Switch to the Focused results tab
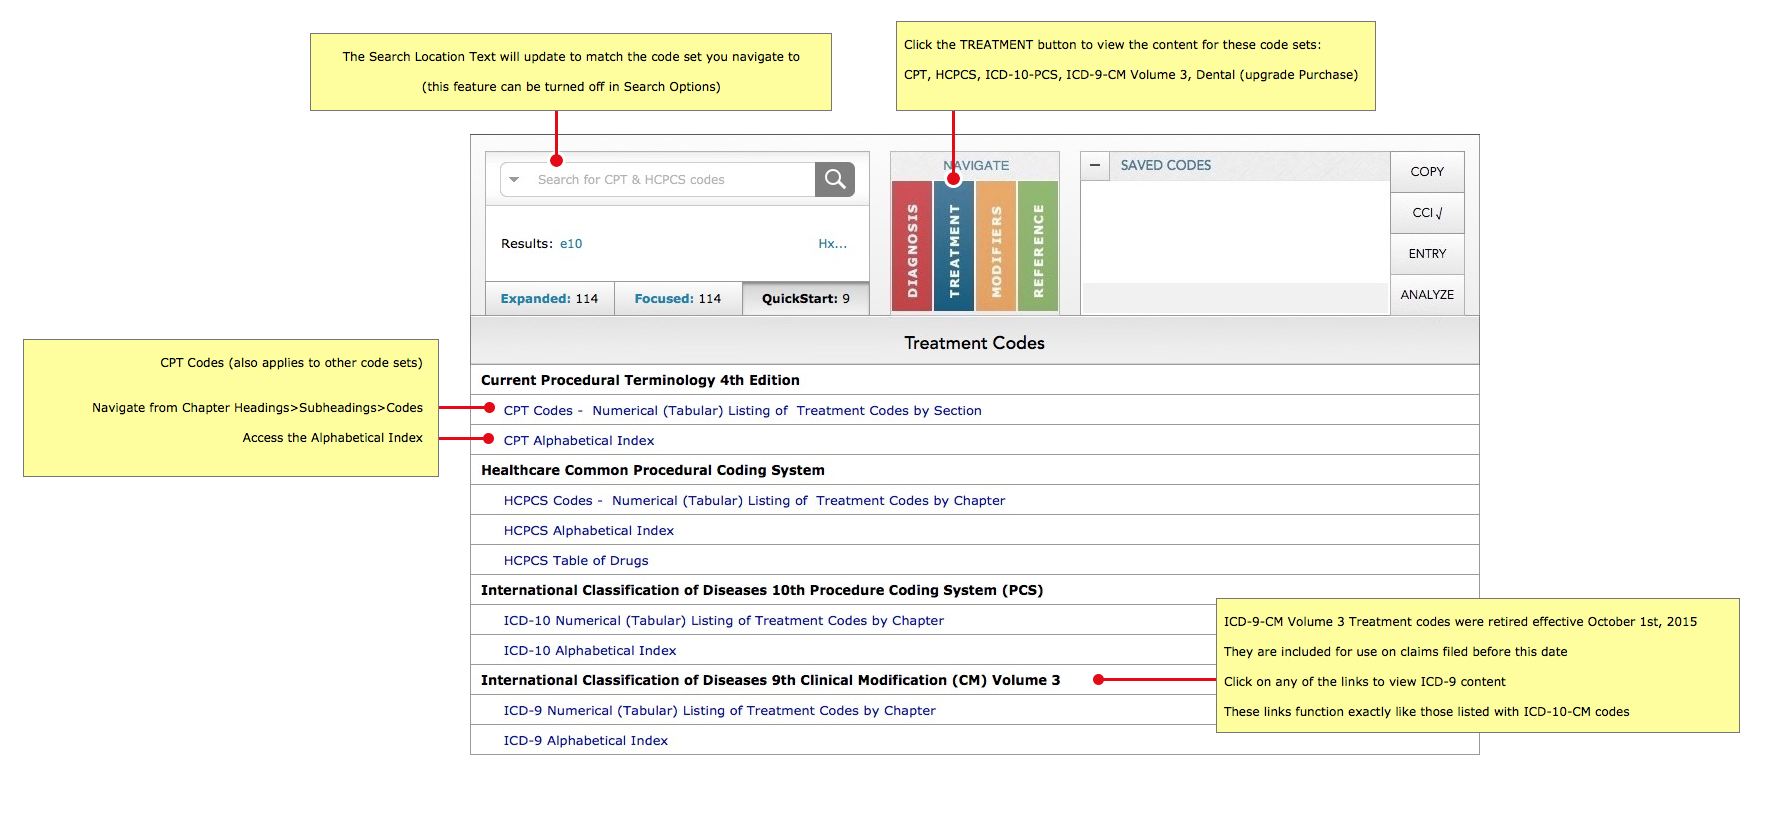This screenshot has width=1768, height=831. (x=677, y=299)
